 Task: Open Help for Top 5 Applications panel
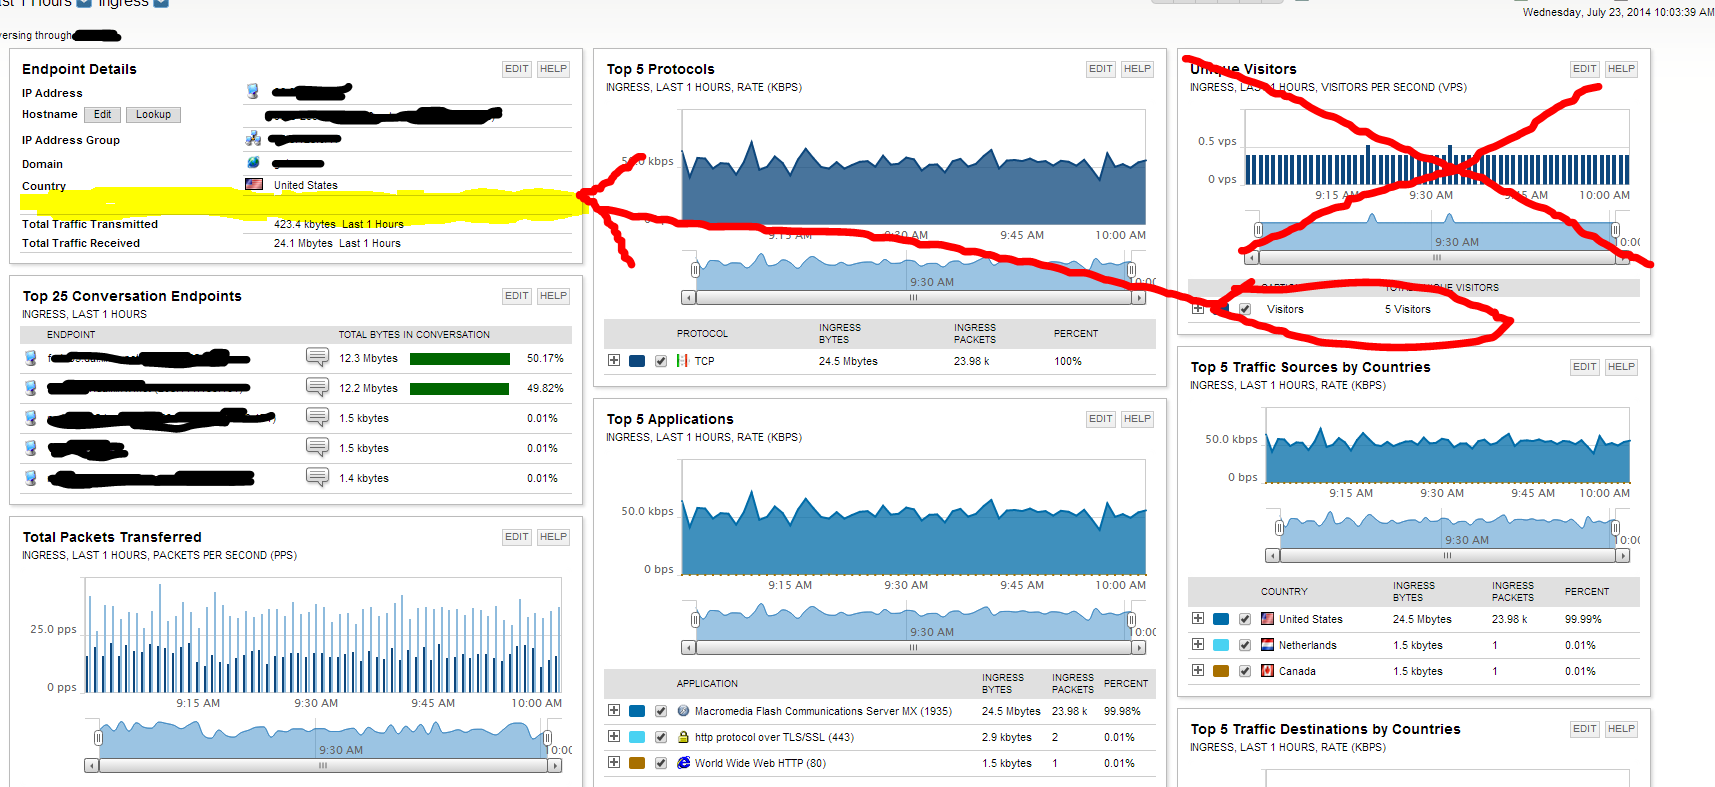(1137, 419)
